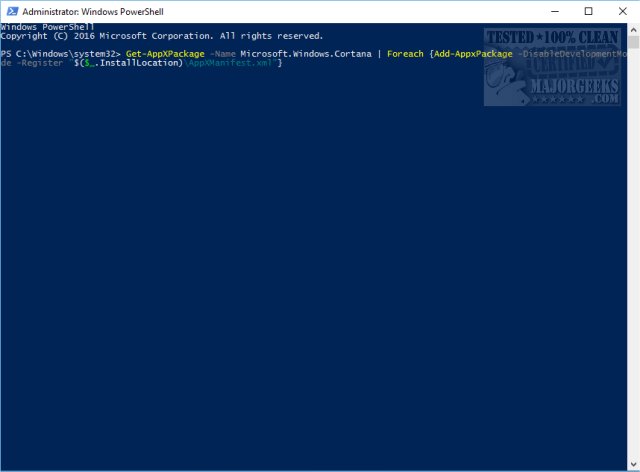The image size is (640, 472).
Task: Click the Microsoft.Windows.Cortana text
Action: [306, 54]
